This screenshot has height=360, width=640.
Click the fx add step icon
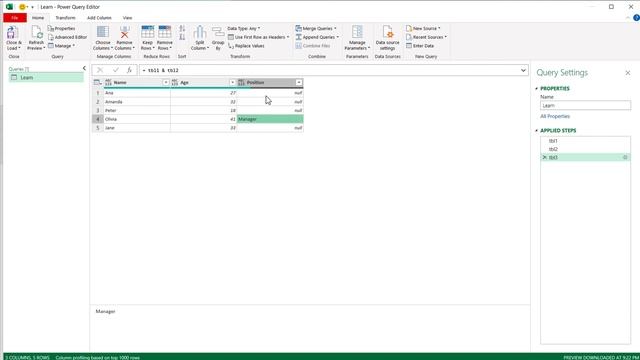129,70
